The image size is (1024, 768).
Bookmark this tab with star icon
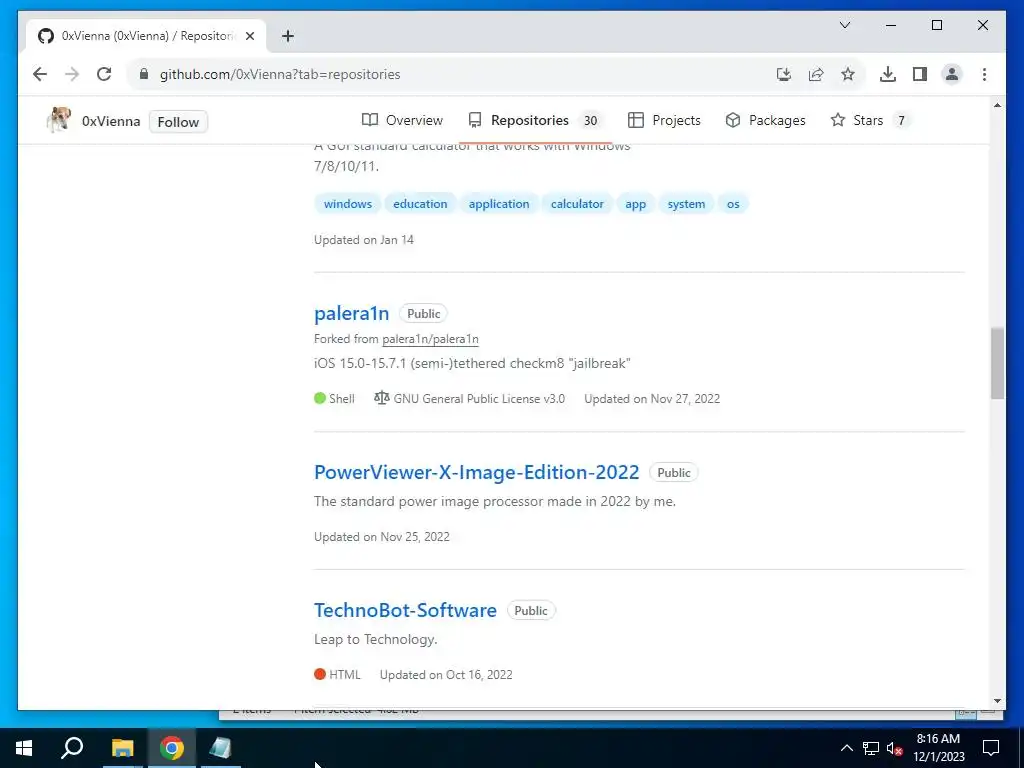(x=848, y=74)
